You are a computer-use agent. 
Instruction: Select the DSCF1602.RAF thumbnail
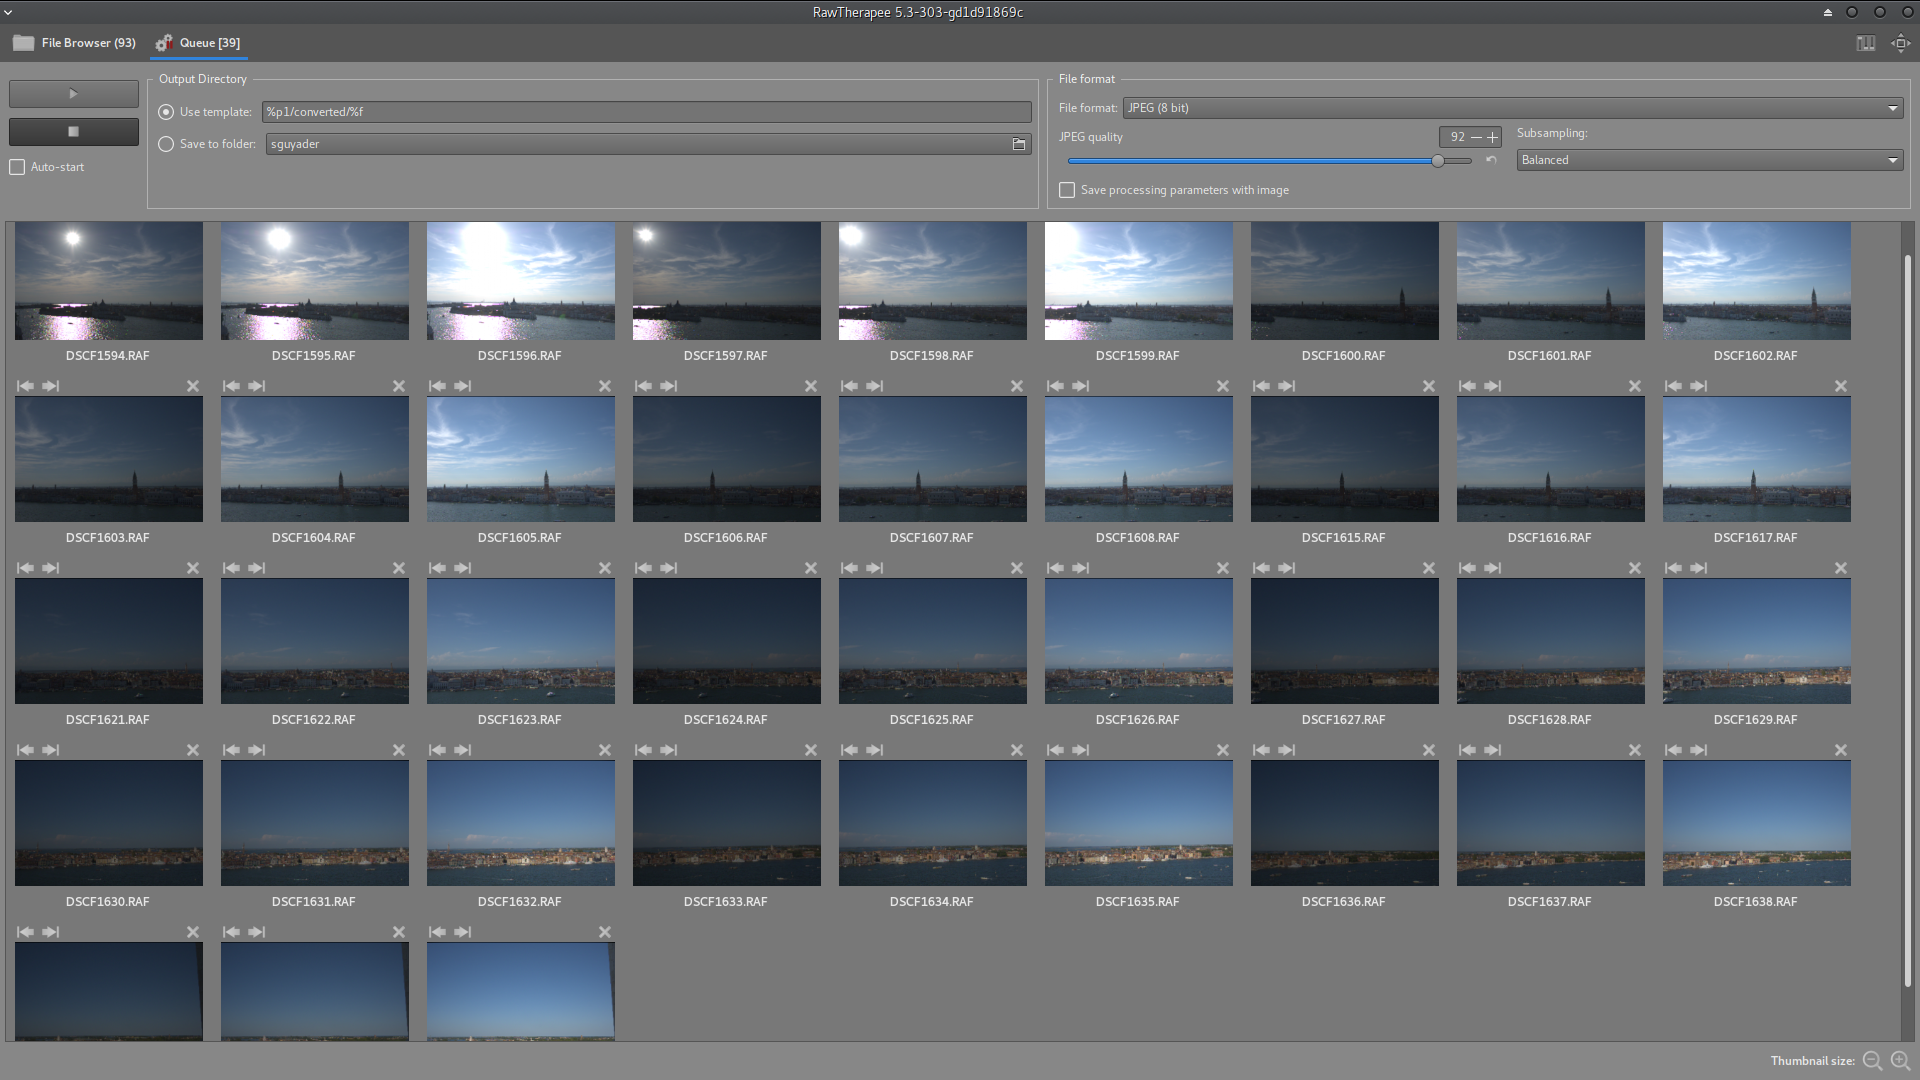pyautogui.click(x=1757, y=281)
